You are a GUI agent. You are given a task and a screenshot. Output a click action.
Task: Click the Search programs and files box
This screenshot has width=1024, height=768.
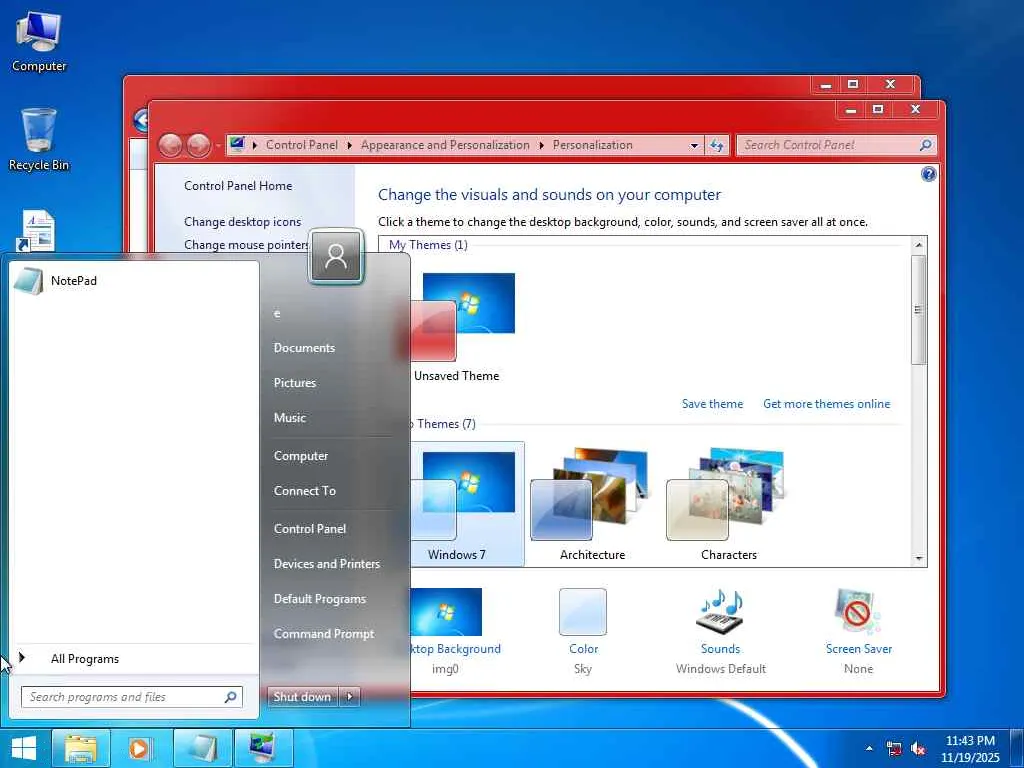[x=132, y=697]
